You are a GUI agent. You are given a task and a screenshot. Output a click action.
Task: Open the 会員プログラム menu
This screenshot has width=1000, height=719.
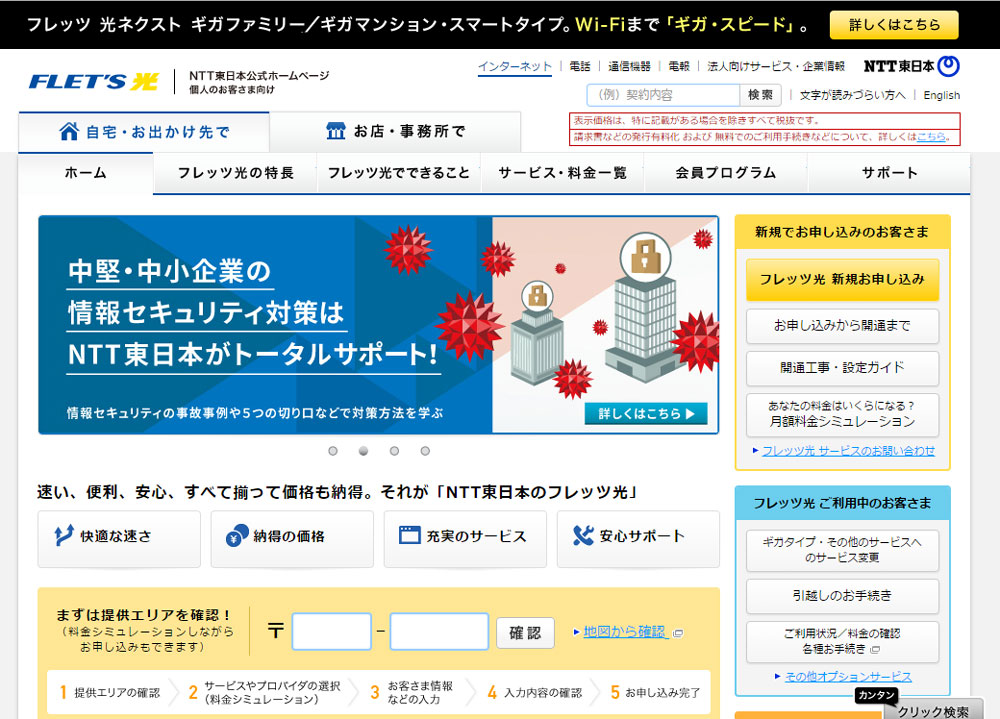(x=726, y=173)
